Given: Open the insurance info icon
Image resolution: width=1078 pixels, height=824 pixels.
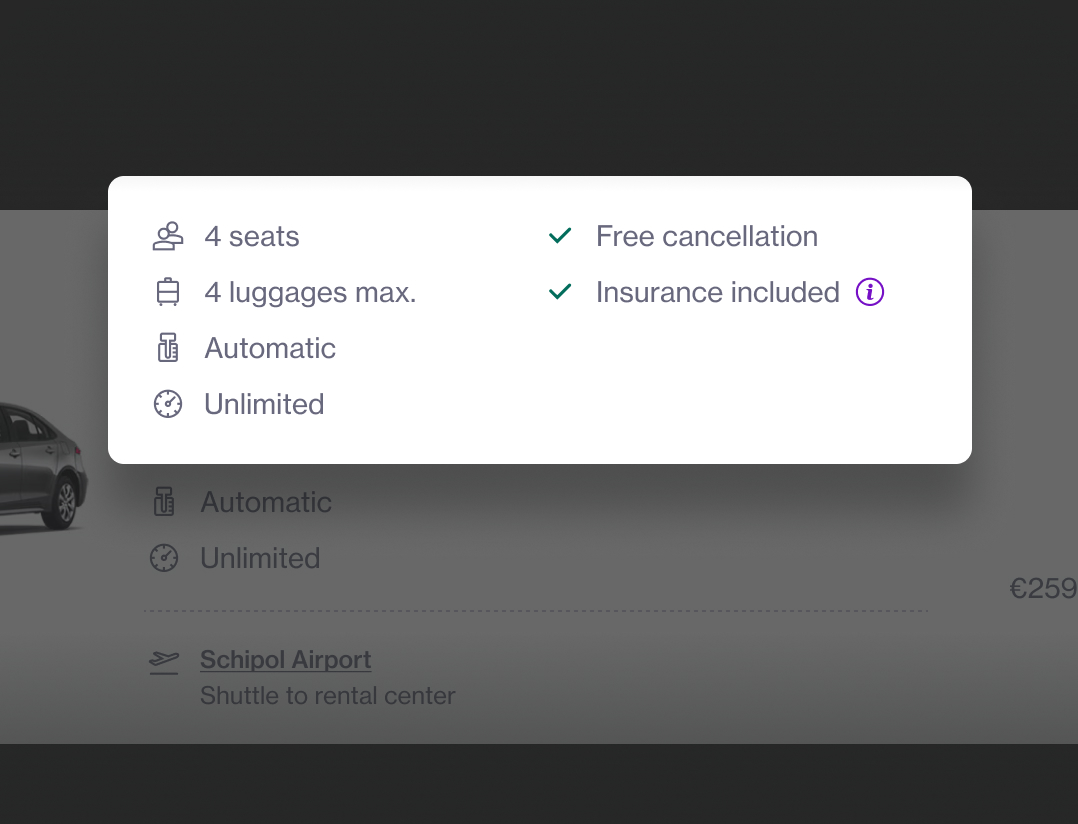Looking at the screenshot, I should click(870, 292).
